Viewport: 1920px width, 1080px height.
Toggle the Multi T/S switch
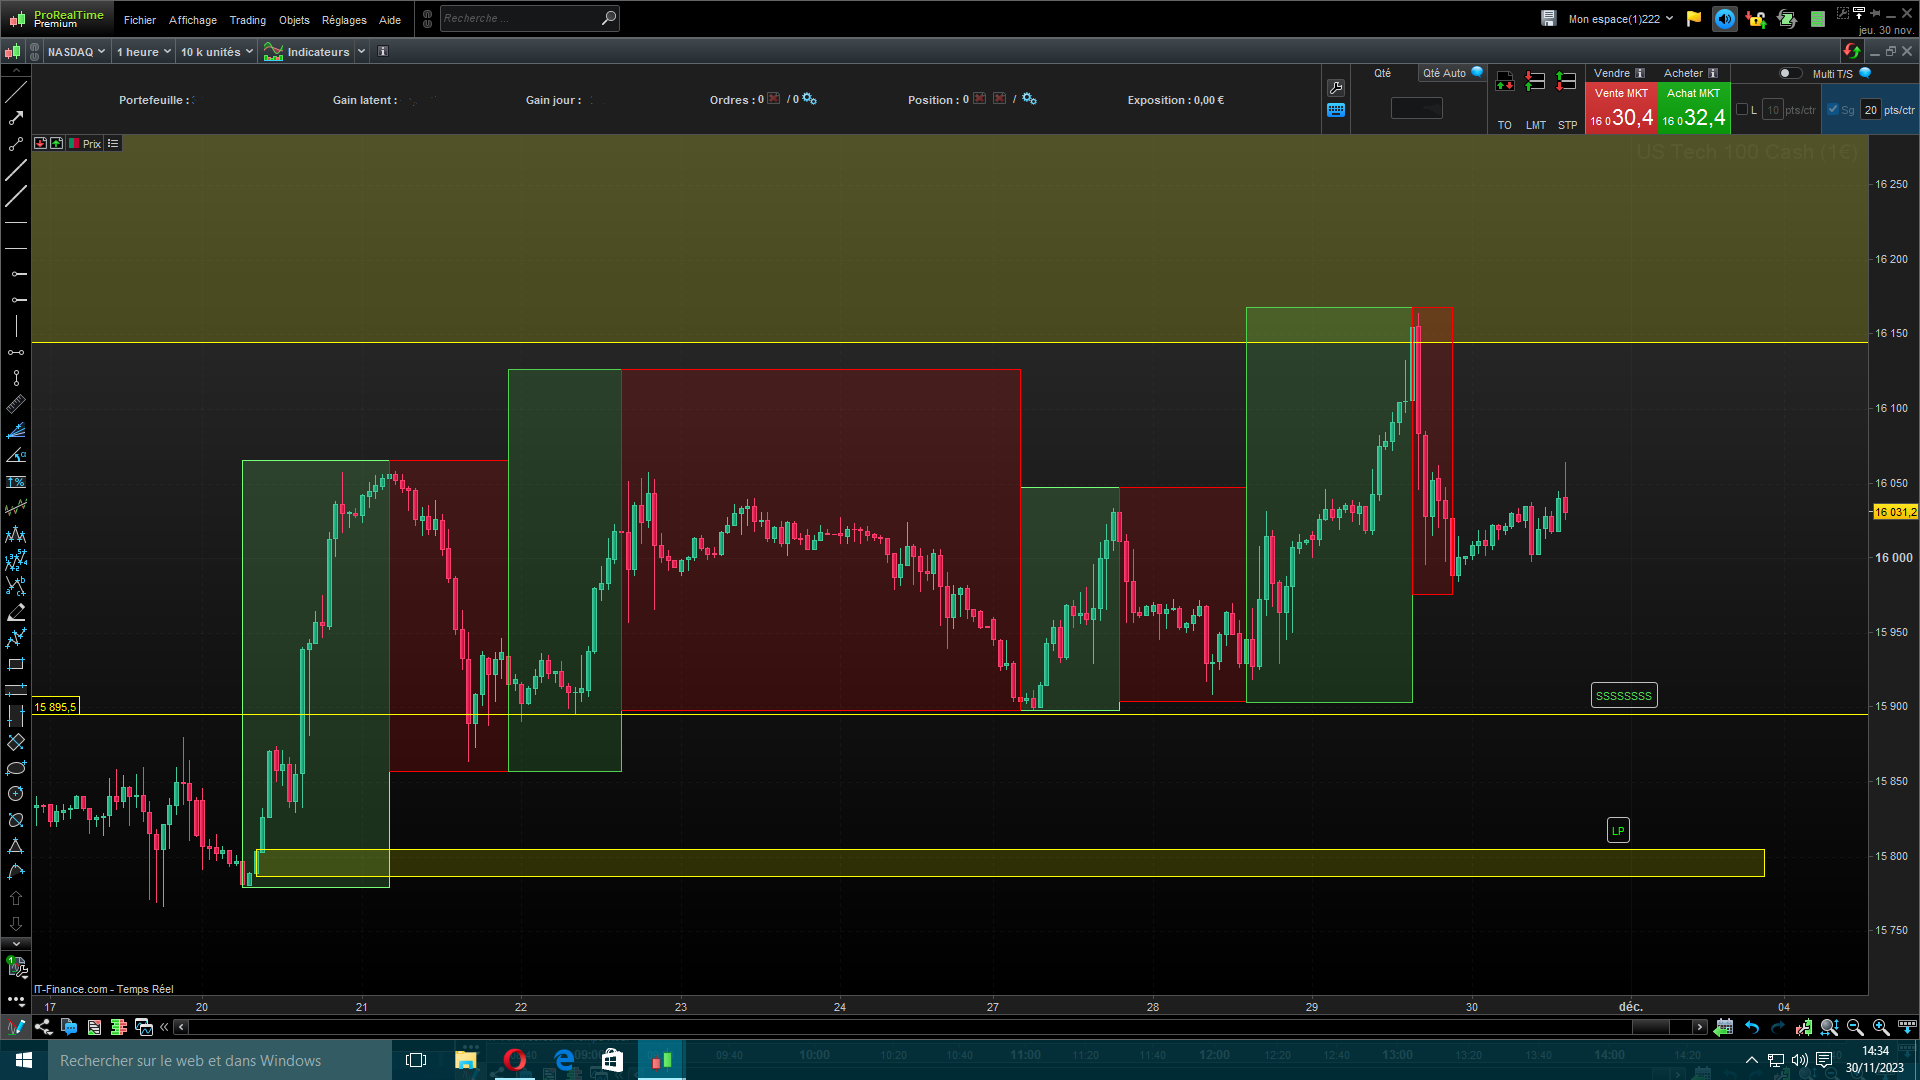tap(1790, 73)
